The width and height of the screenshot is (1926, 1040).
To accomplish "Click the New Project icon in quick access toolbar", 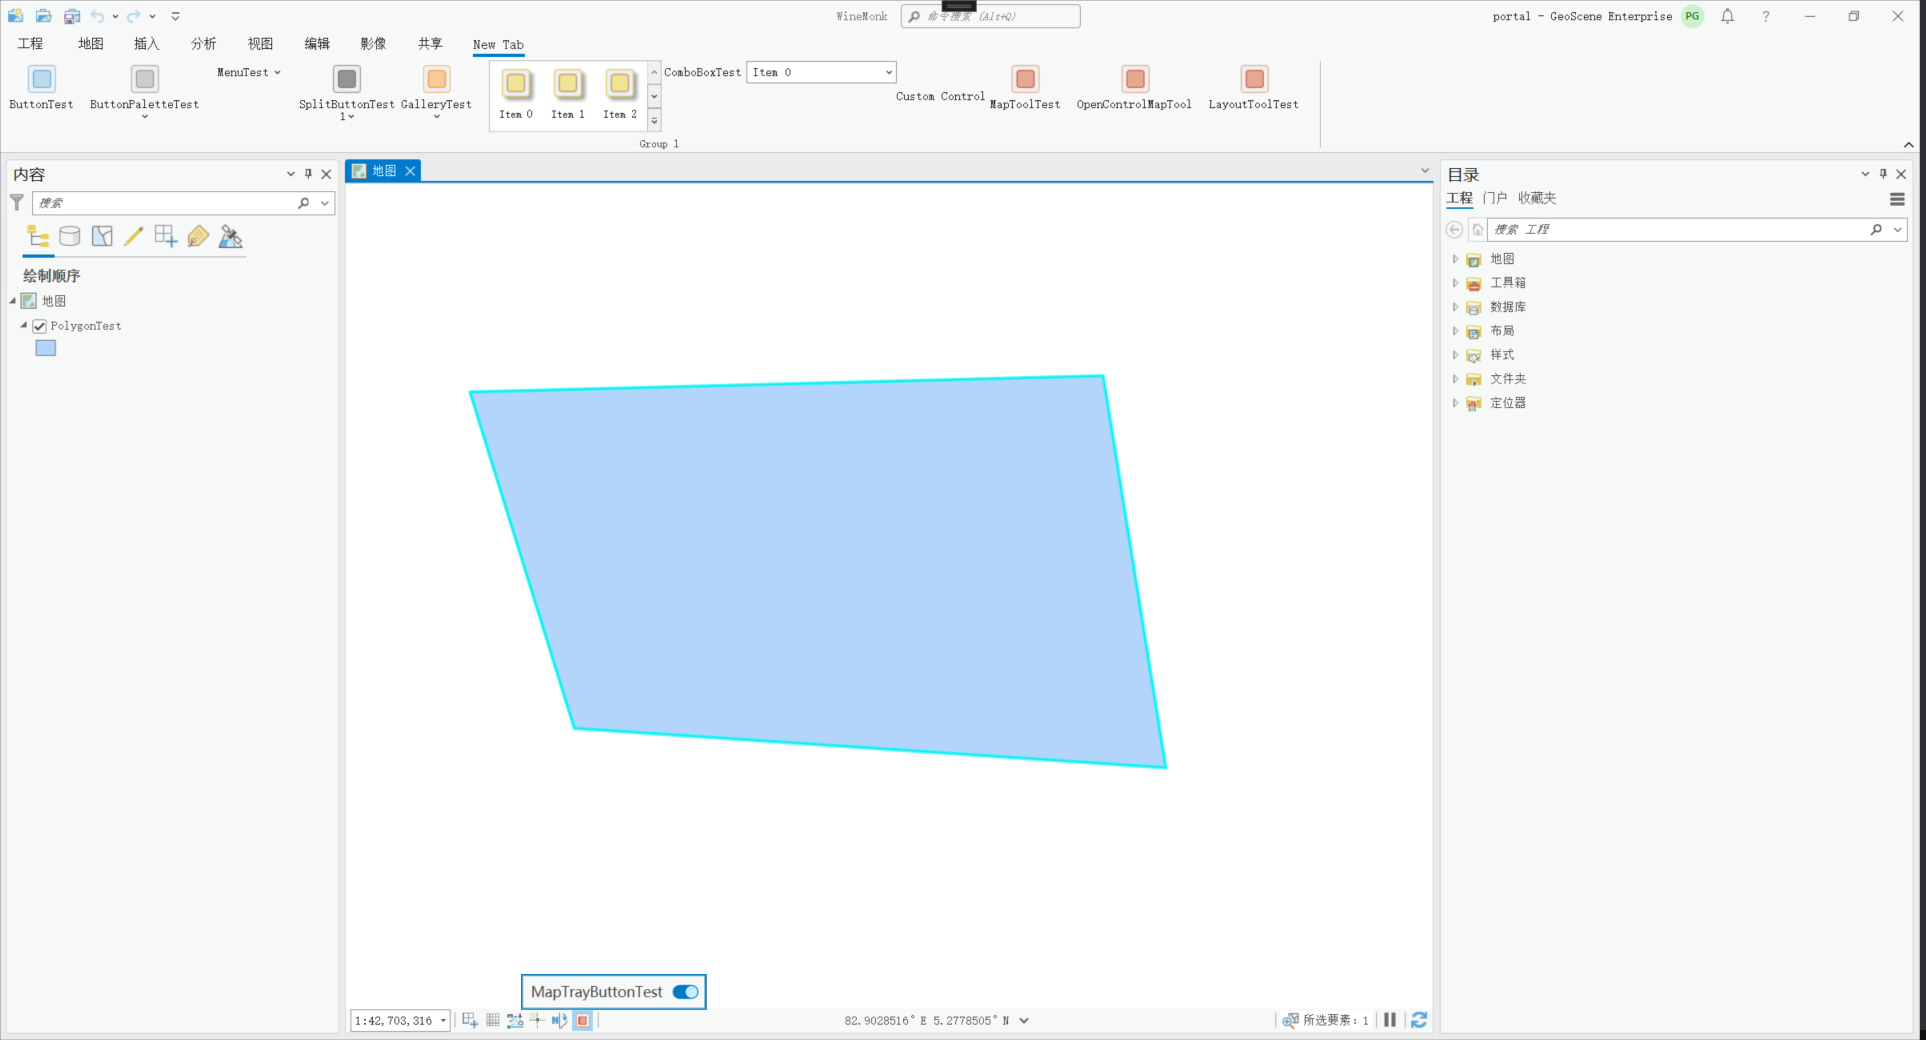I will click(x=16, y=16).
